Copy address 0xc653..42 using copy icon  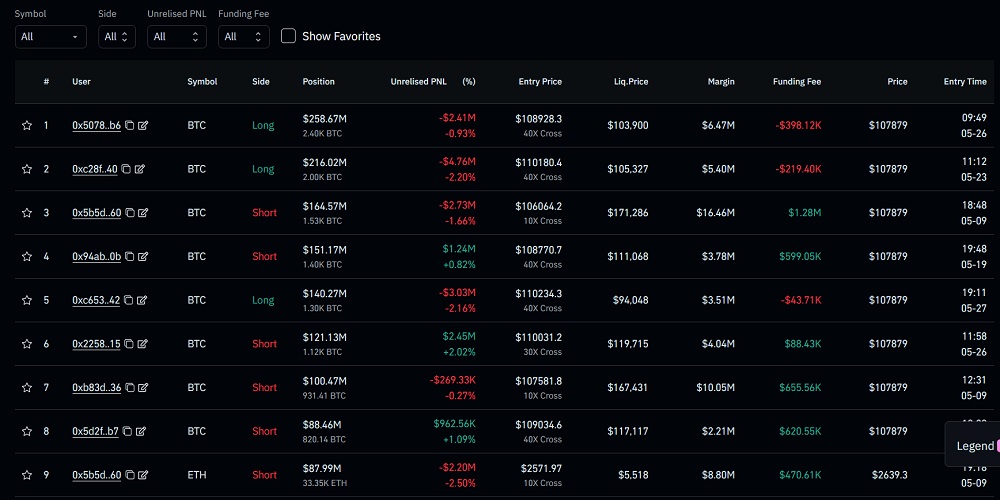128,300
